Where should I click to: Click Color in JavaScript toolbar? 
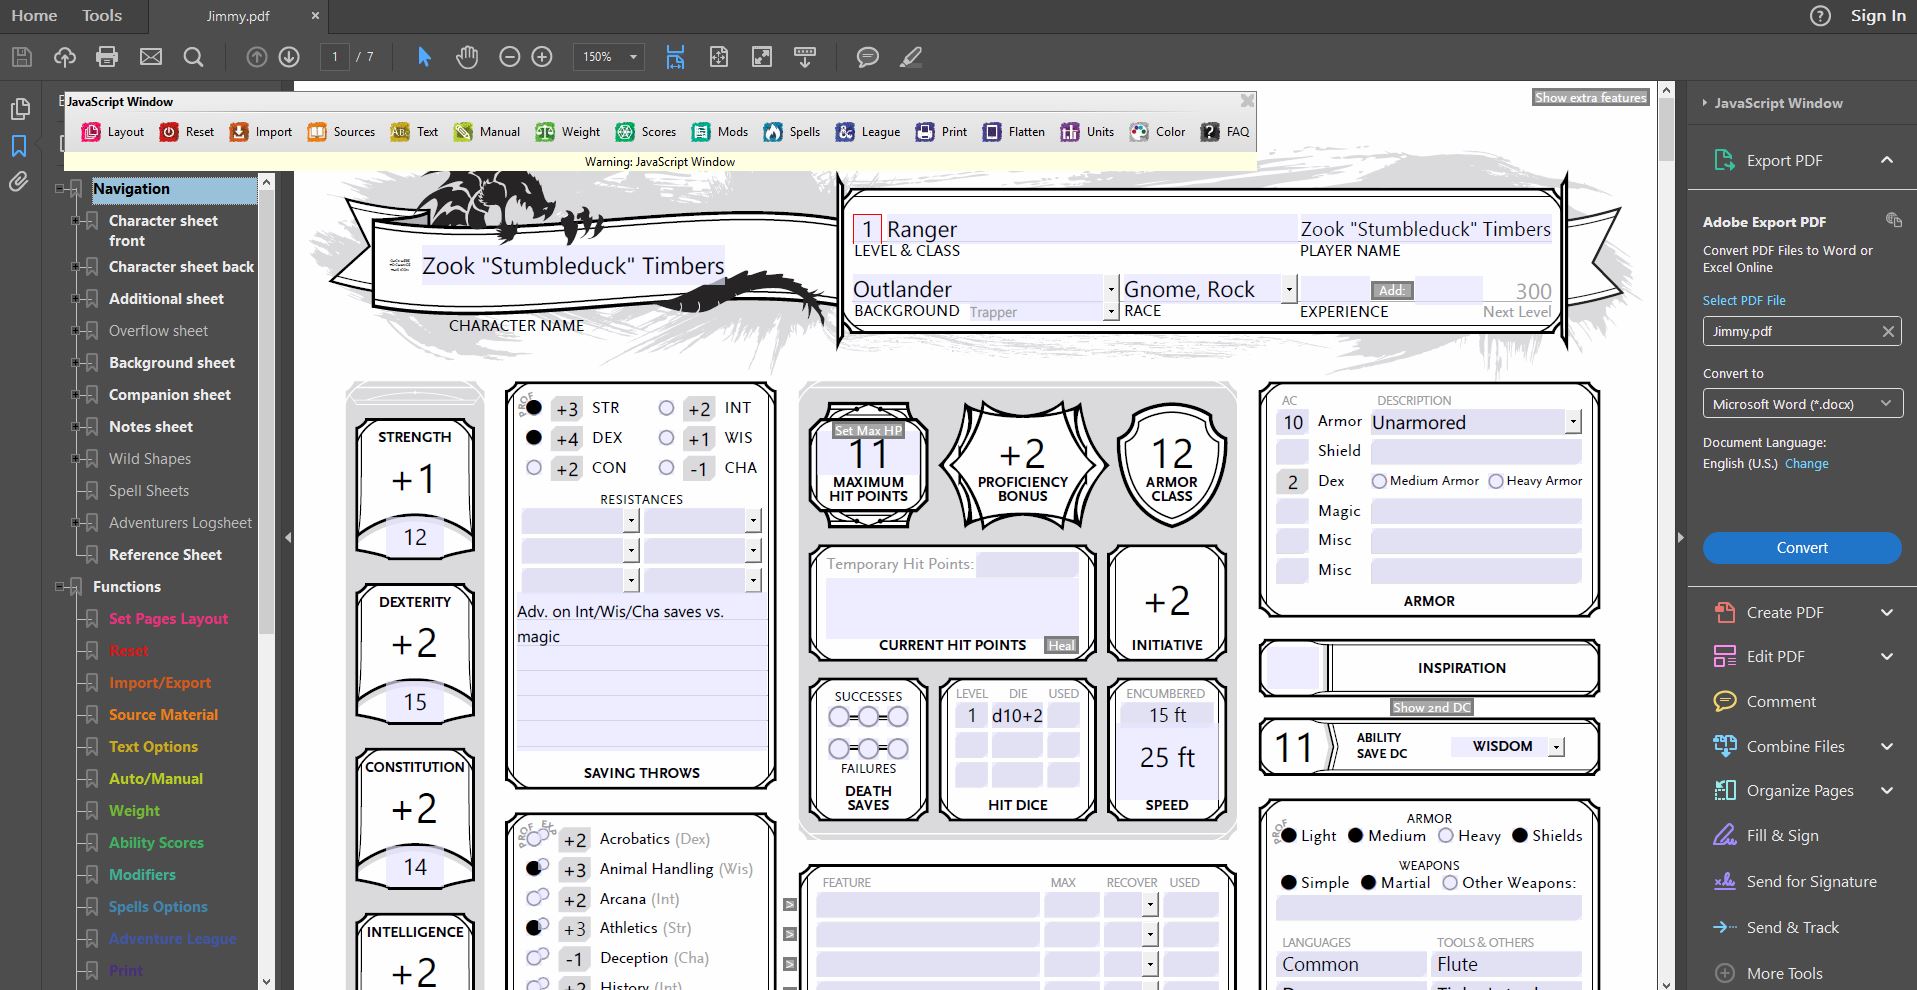tap(1157, 131)
